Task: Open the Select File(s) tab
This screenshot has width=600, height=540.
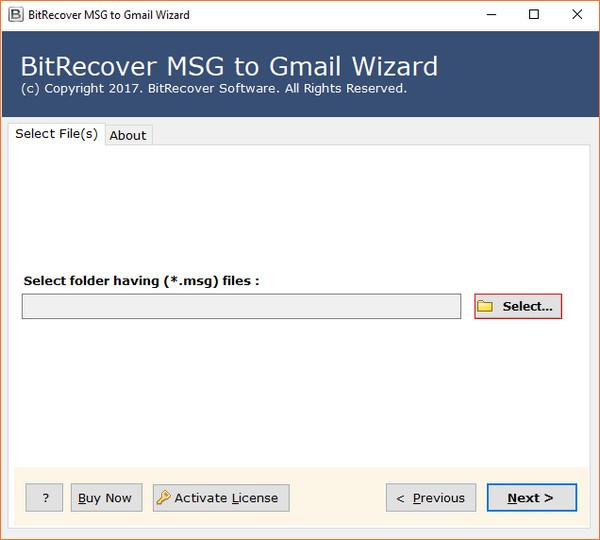Action: click(x=57, y=134)
